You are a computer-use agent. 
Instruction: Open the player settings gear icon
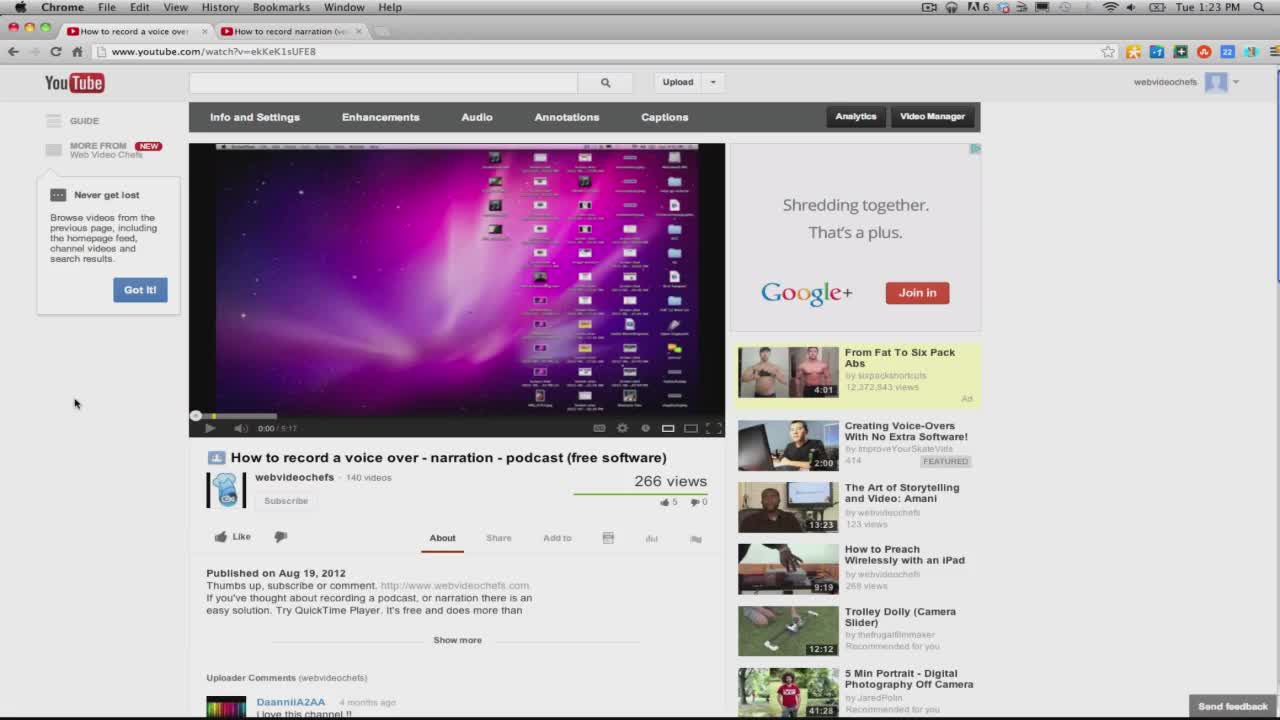point(622,428)
